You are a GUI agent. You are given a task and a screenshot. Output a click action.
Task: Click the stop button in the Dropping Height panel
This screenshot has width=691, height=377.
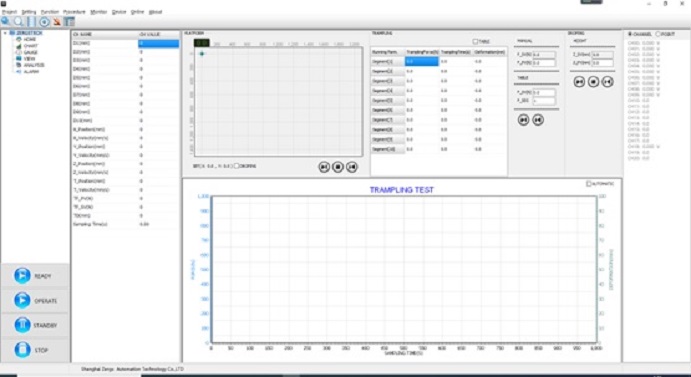tap(593, 82)
